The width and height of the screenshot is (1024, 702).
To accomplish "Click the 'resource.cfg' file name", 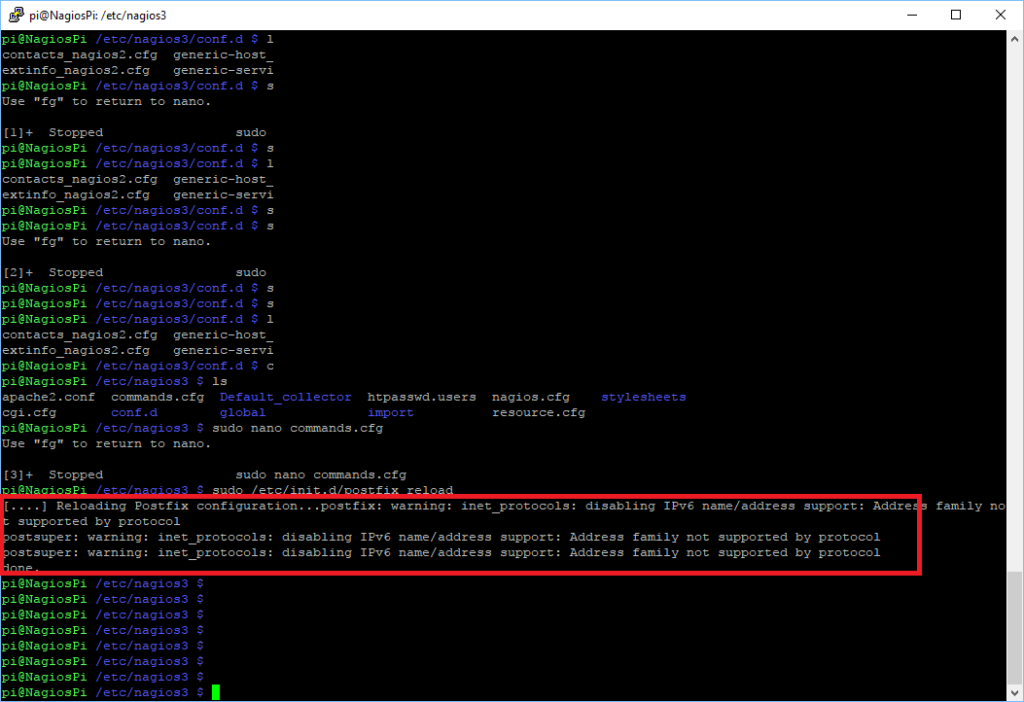I will tap(539, 413).
